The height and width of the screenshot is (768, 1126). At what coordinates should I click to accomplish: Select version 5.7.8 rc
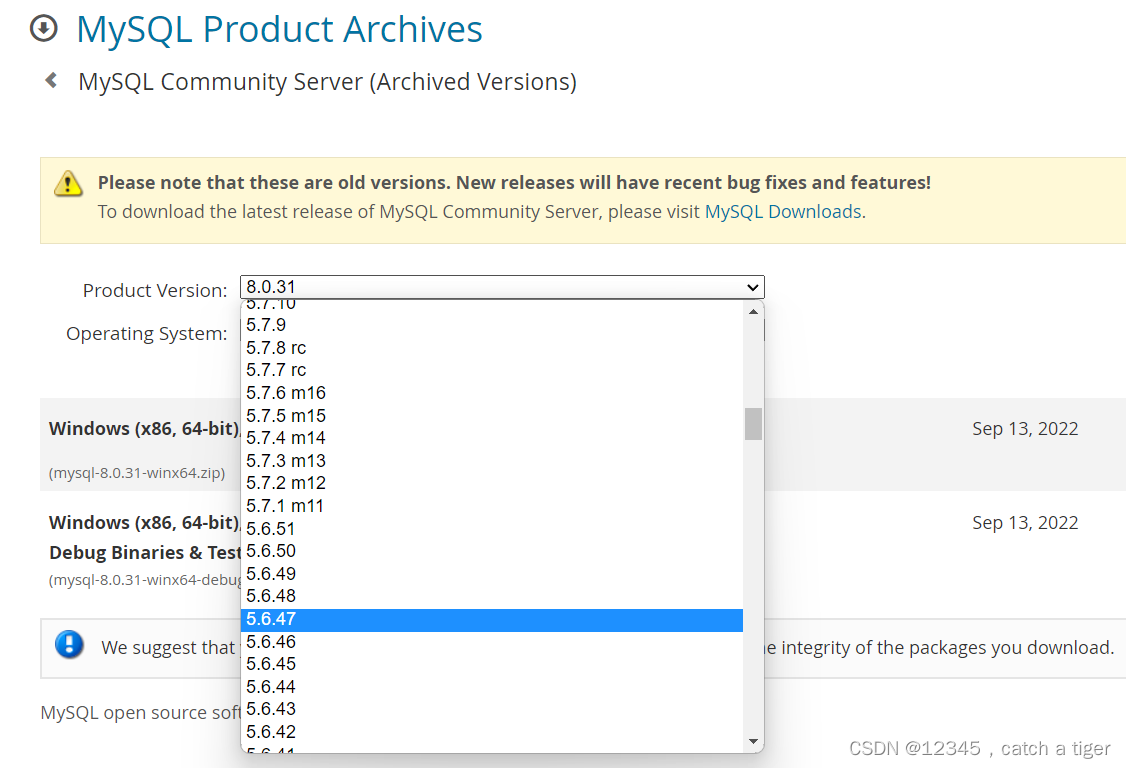(x=492, y=348)
